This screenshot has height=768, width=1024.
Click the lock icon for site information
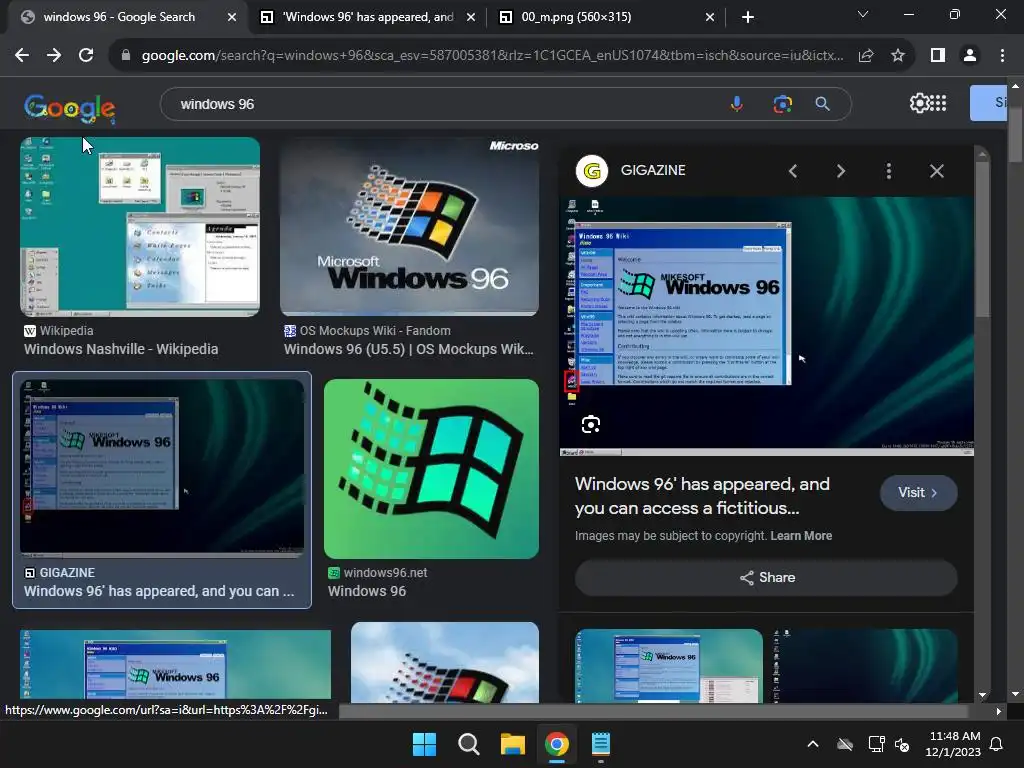(x=126, y=56)
